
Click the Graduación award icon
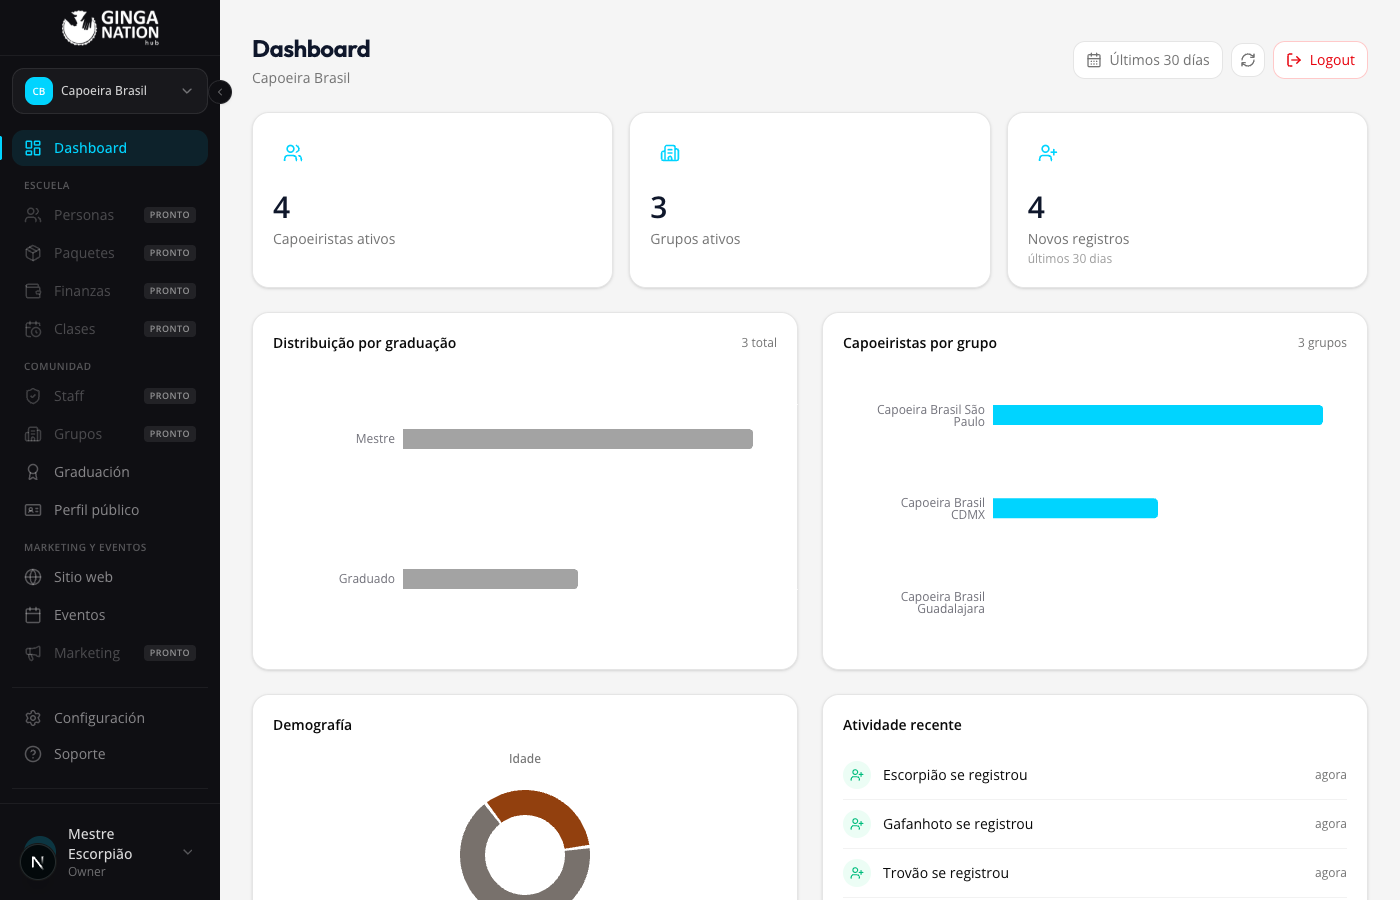point(33,472)
